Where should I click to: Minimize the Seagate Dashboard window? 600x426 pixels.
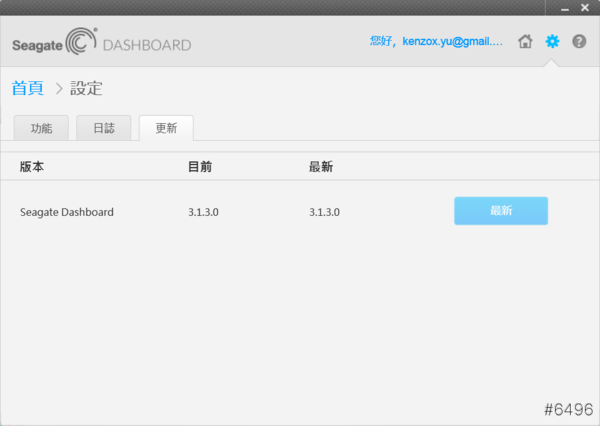pos(565,8)
